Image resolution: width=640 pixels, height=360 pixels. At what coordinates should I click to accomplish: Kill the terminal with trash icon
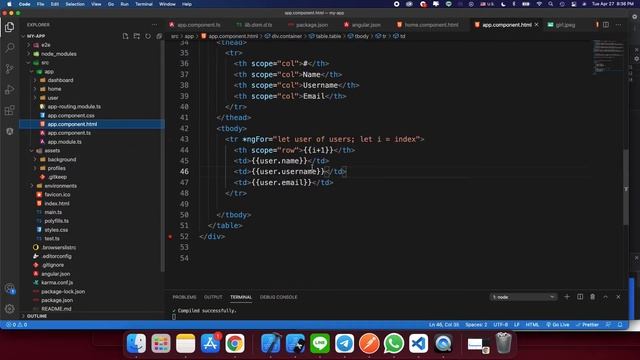click(593, 297)
